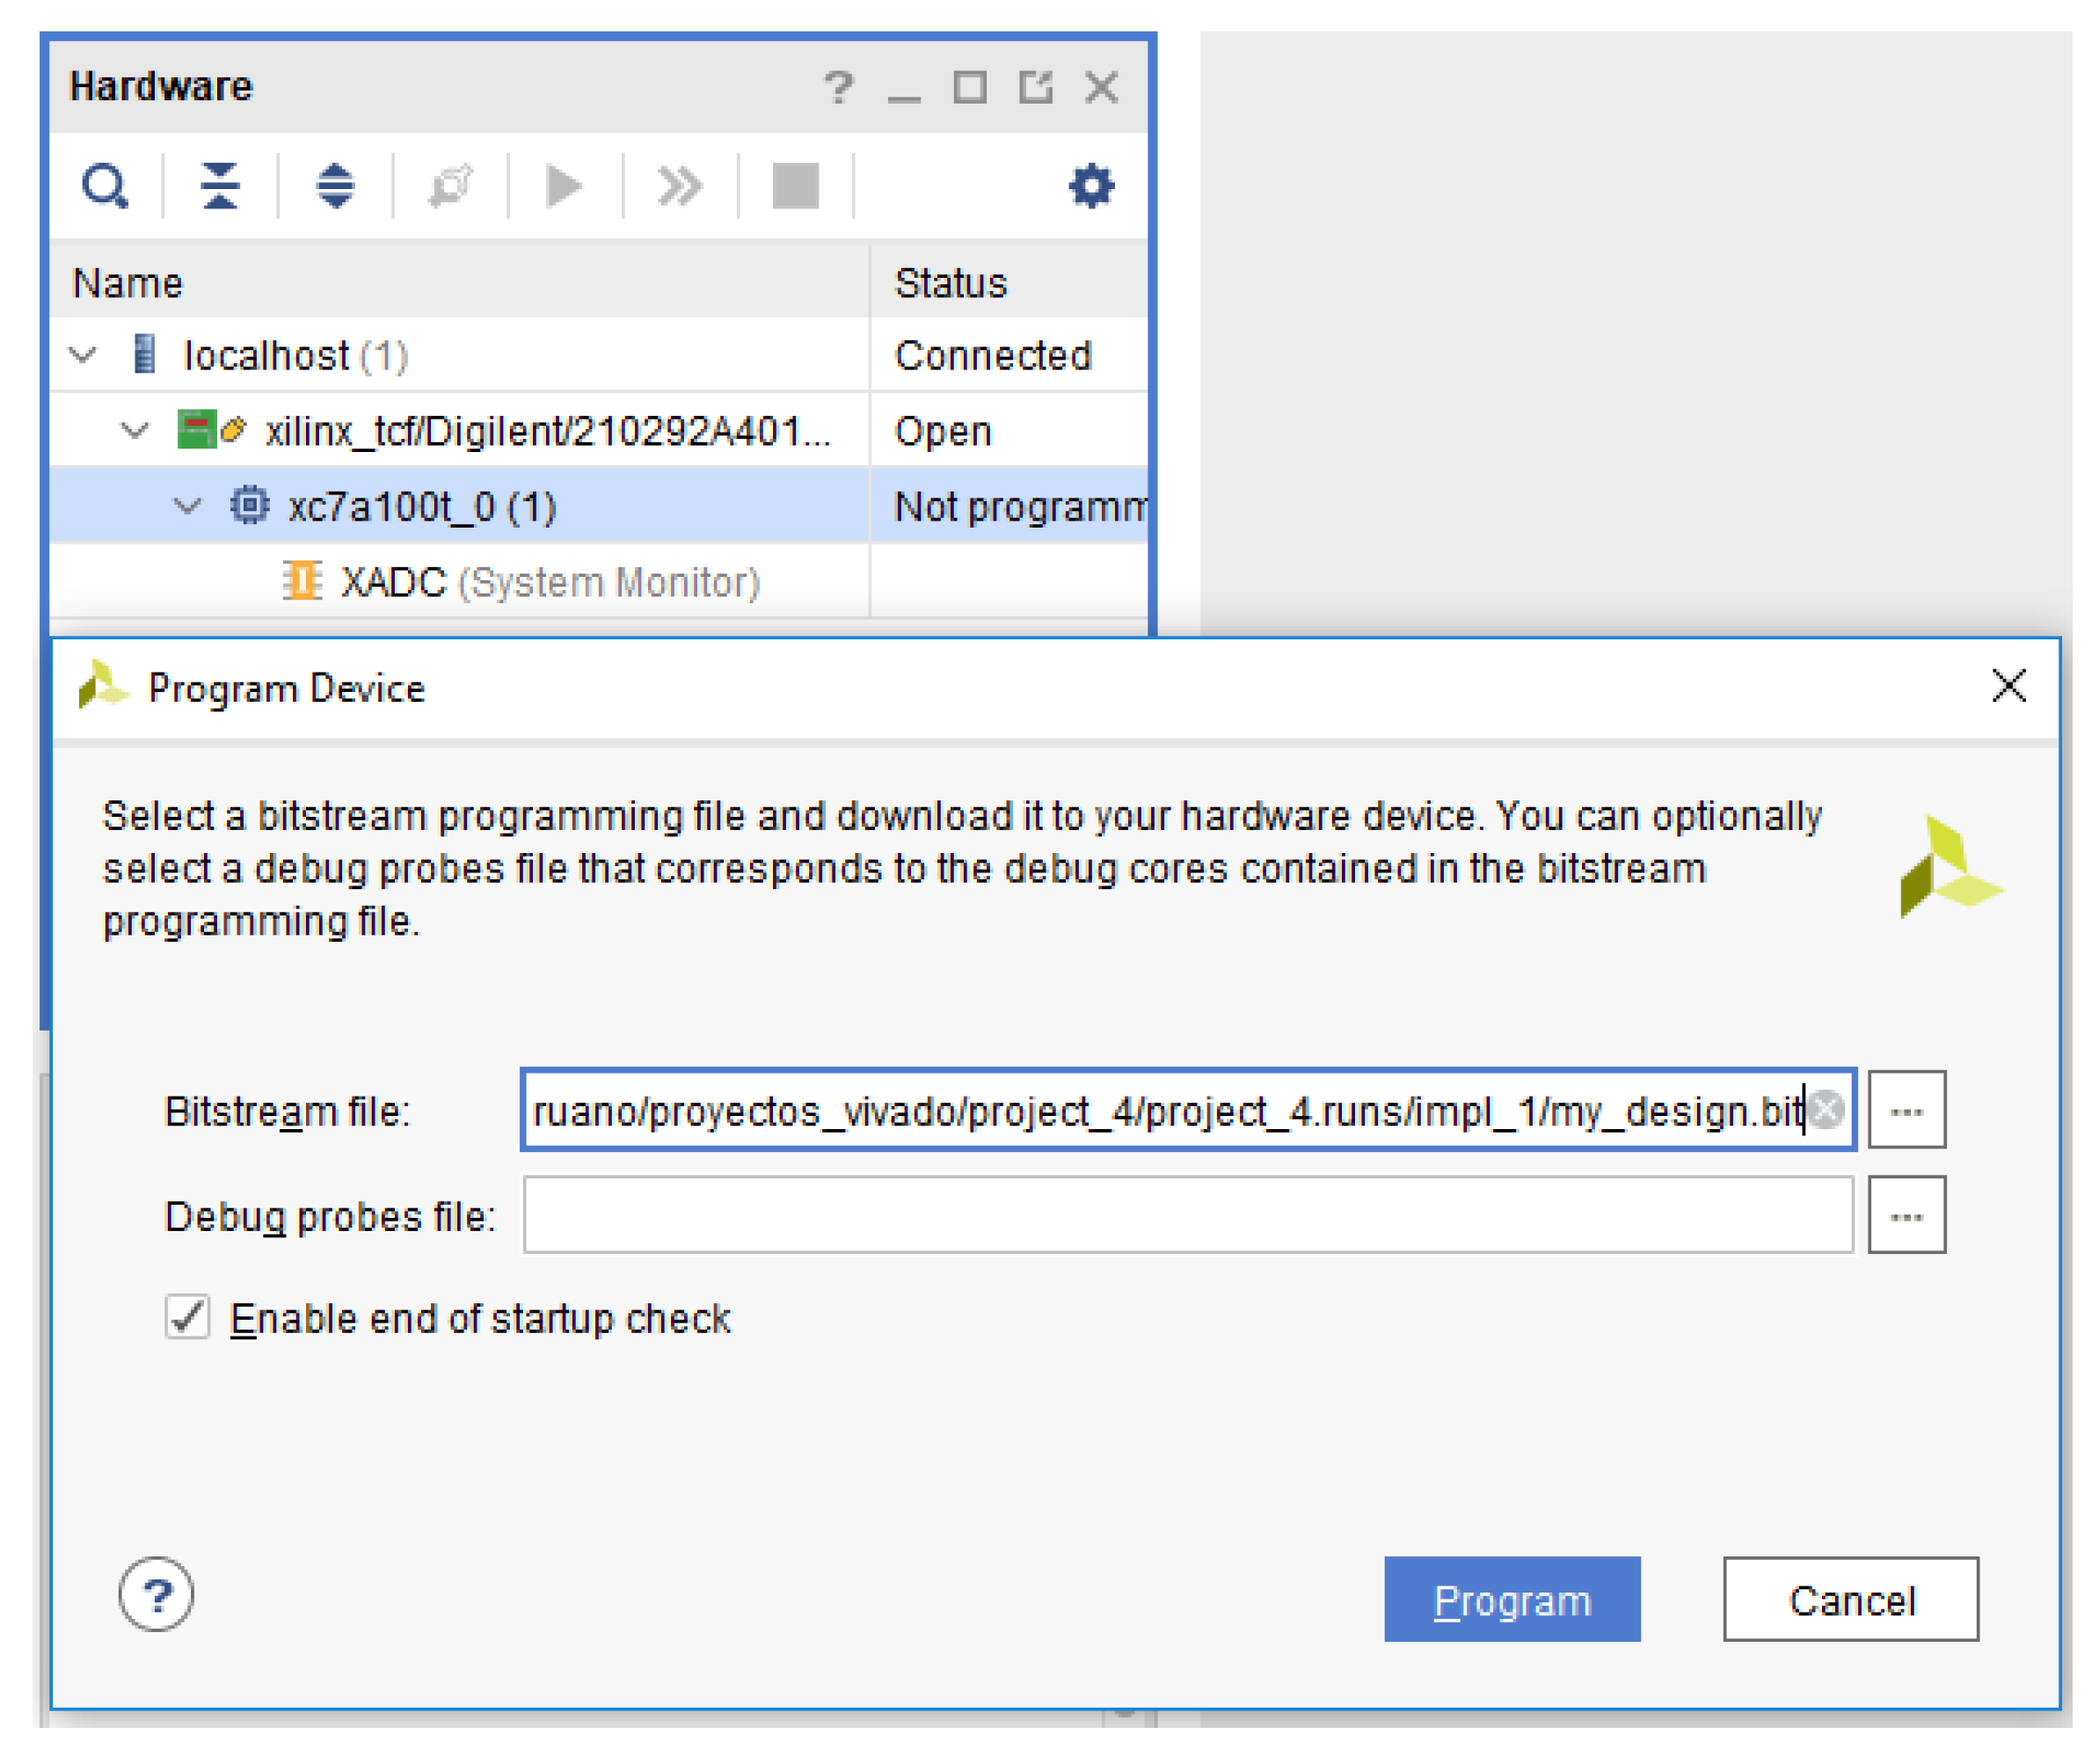Collapse the xc7a100t_0 device node
The height and width of the screenshot is (1764, 2099).
coord(187,507)
